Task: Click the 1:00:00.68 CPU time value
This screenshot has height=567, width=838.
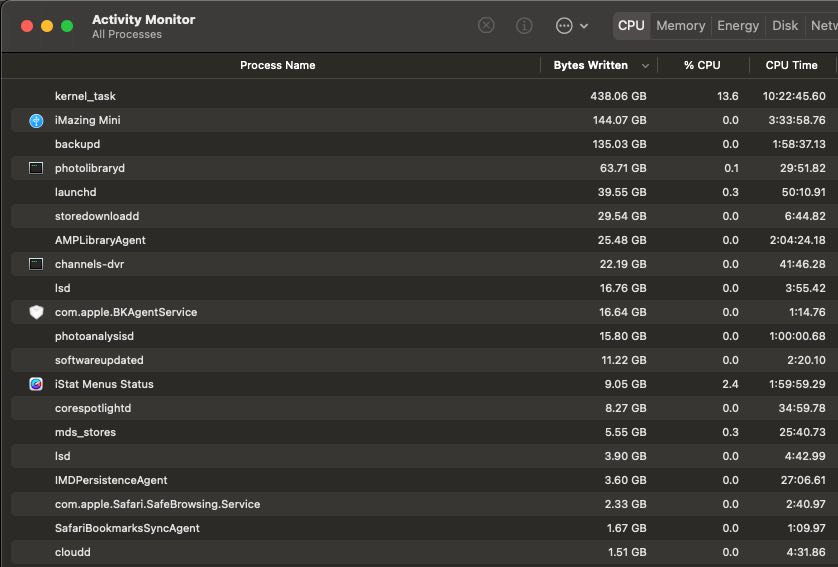Action: pyautogui.click(x=797, y=336)
